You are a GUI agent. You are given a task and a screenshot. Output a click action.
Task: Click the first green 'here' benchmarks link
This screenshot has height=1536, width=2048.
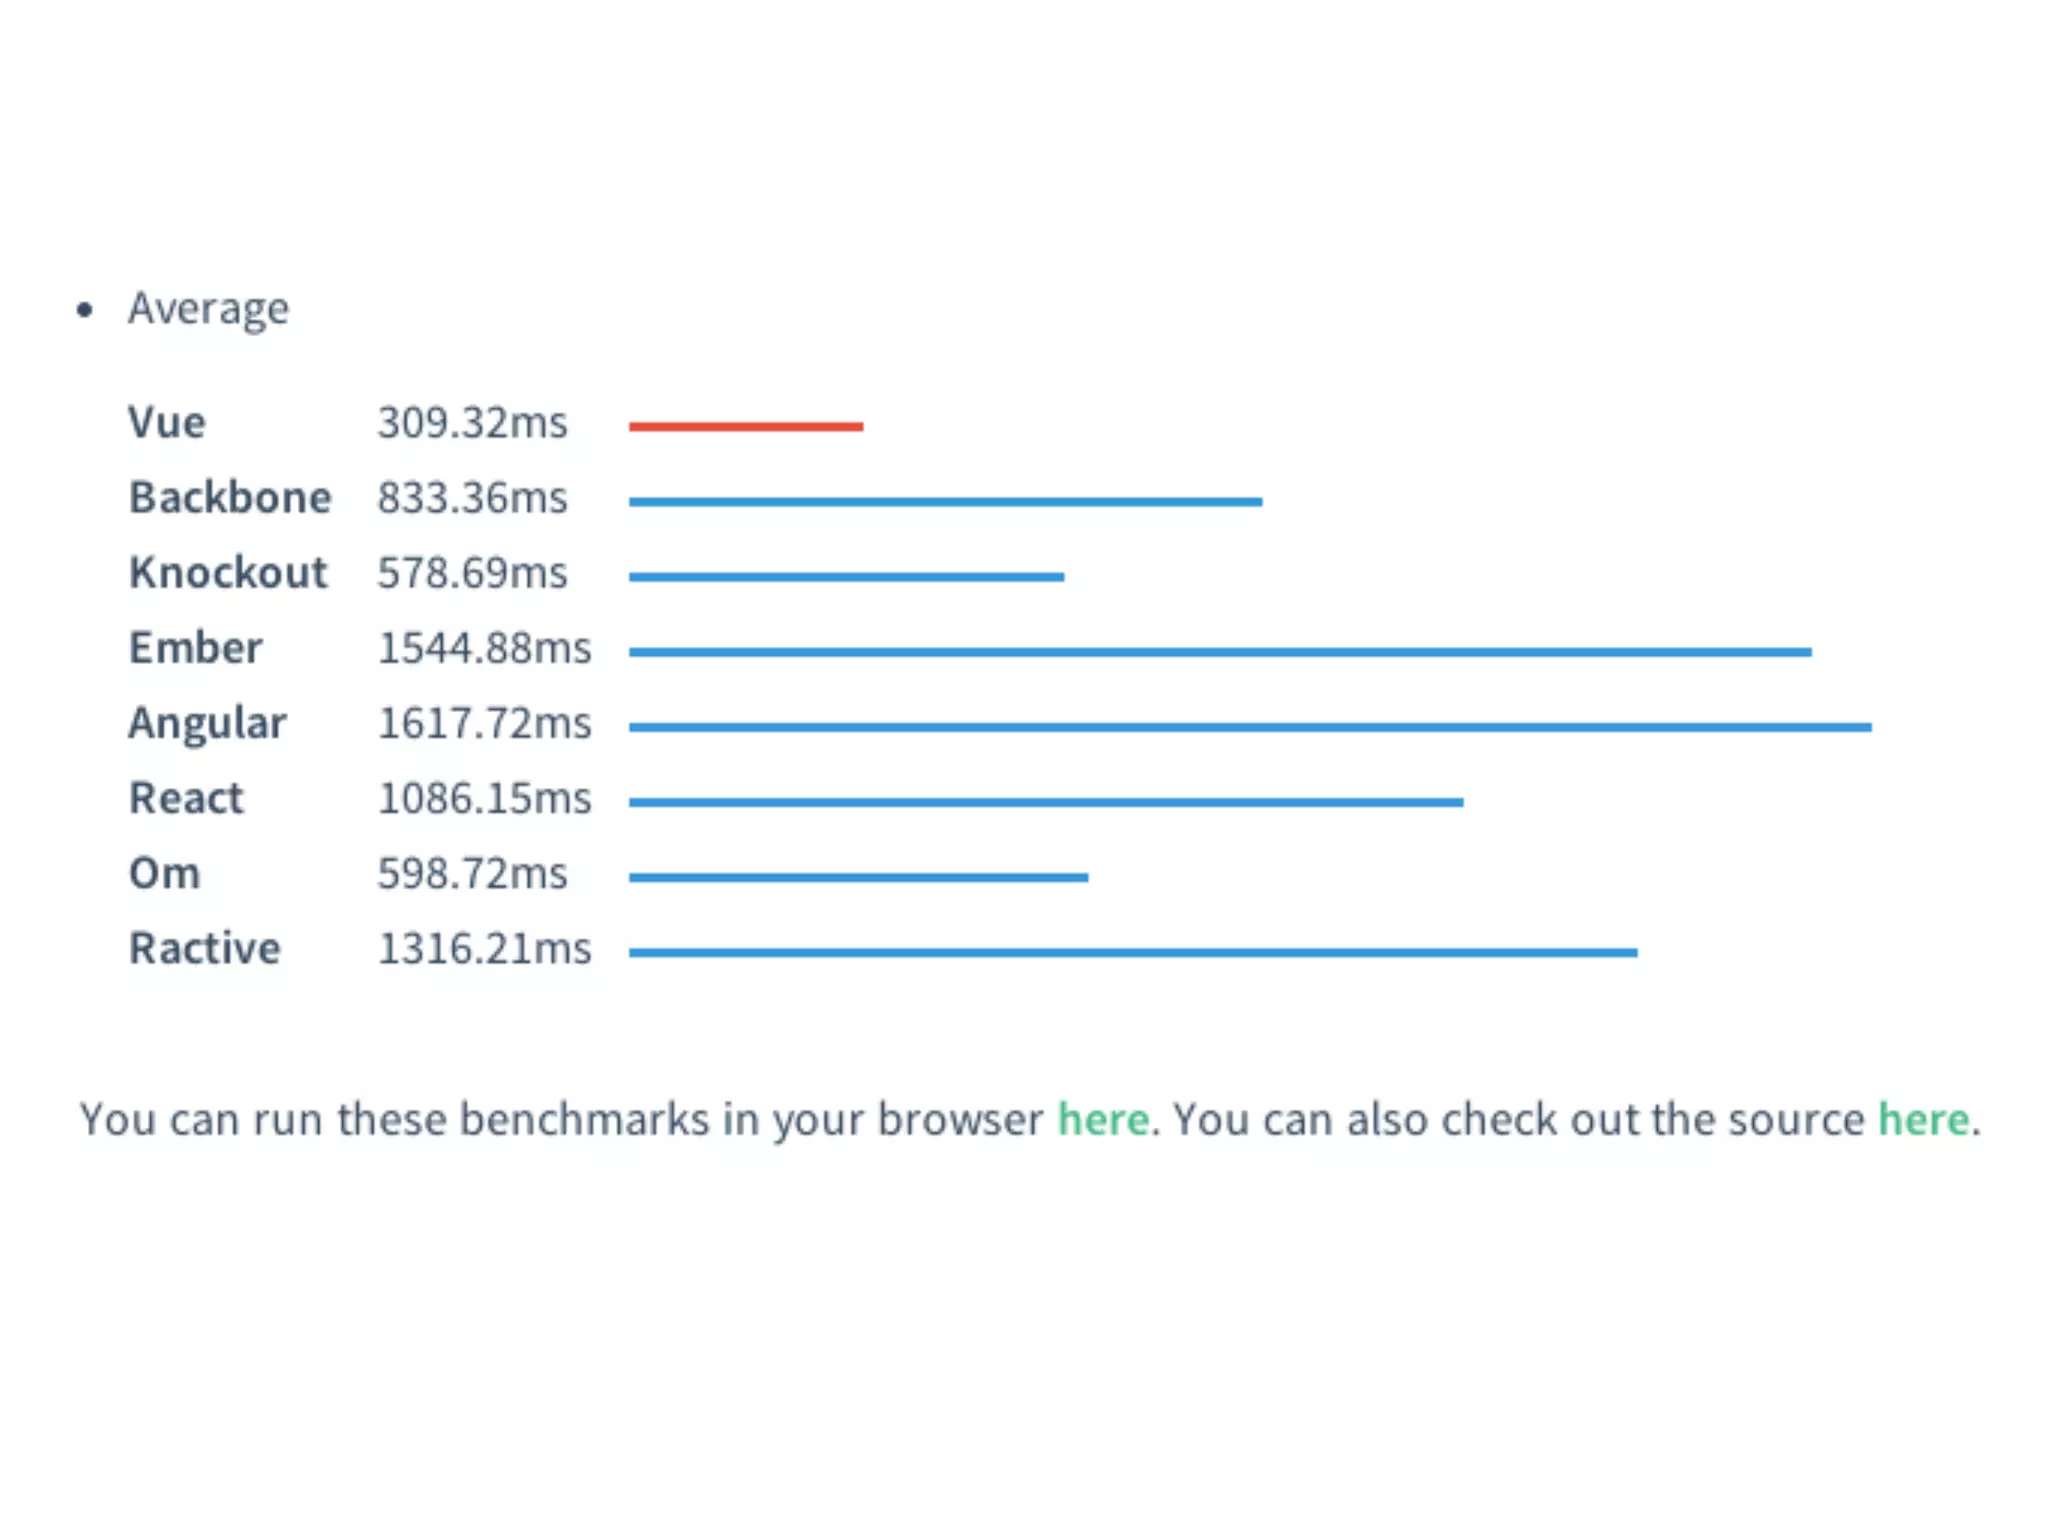[x=1103, y=1119]
